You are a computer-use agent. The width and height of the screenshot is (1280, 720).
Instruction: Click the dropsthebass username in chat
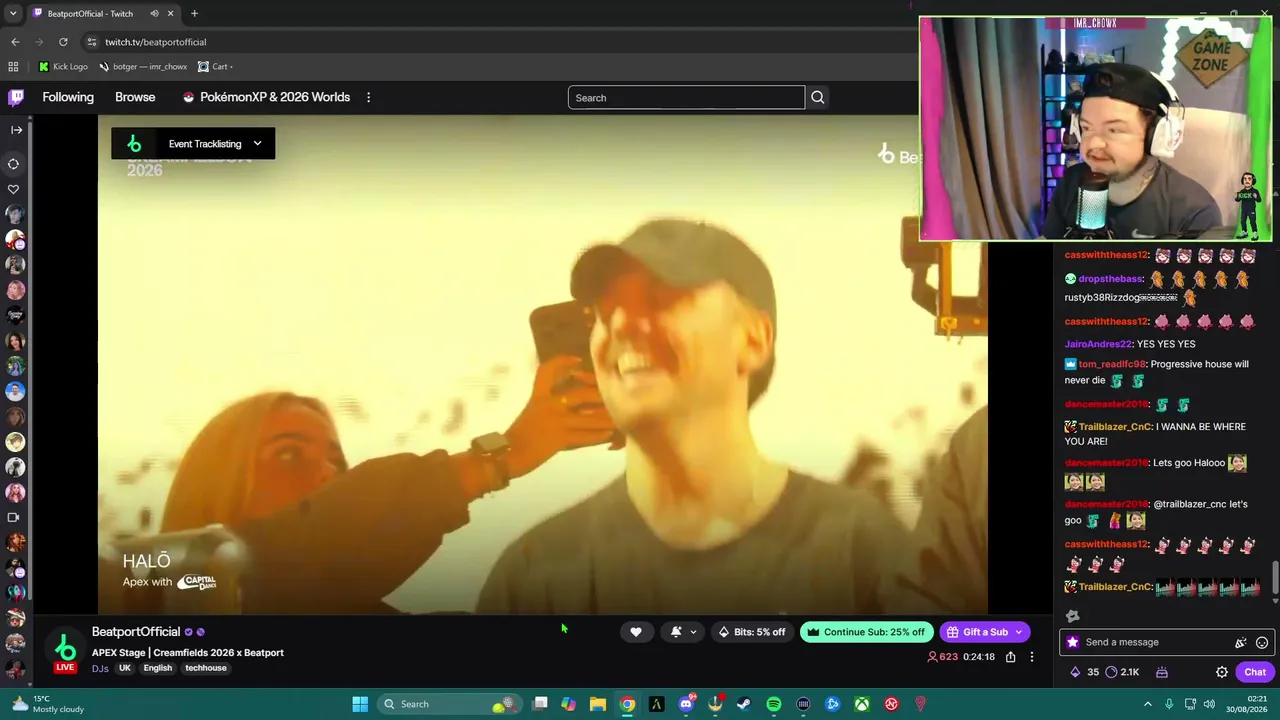(x=1110, y=279)
